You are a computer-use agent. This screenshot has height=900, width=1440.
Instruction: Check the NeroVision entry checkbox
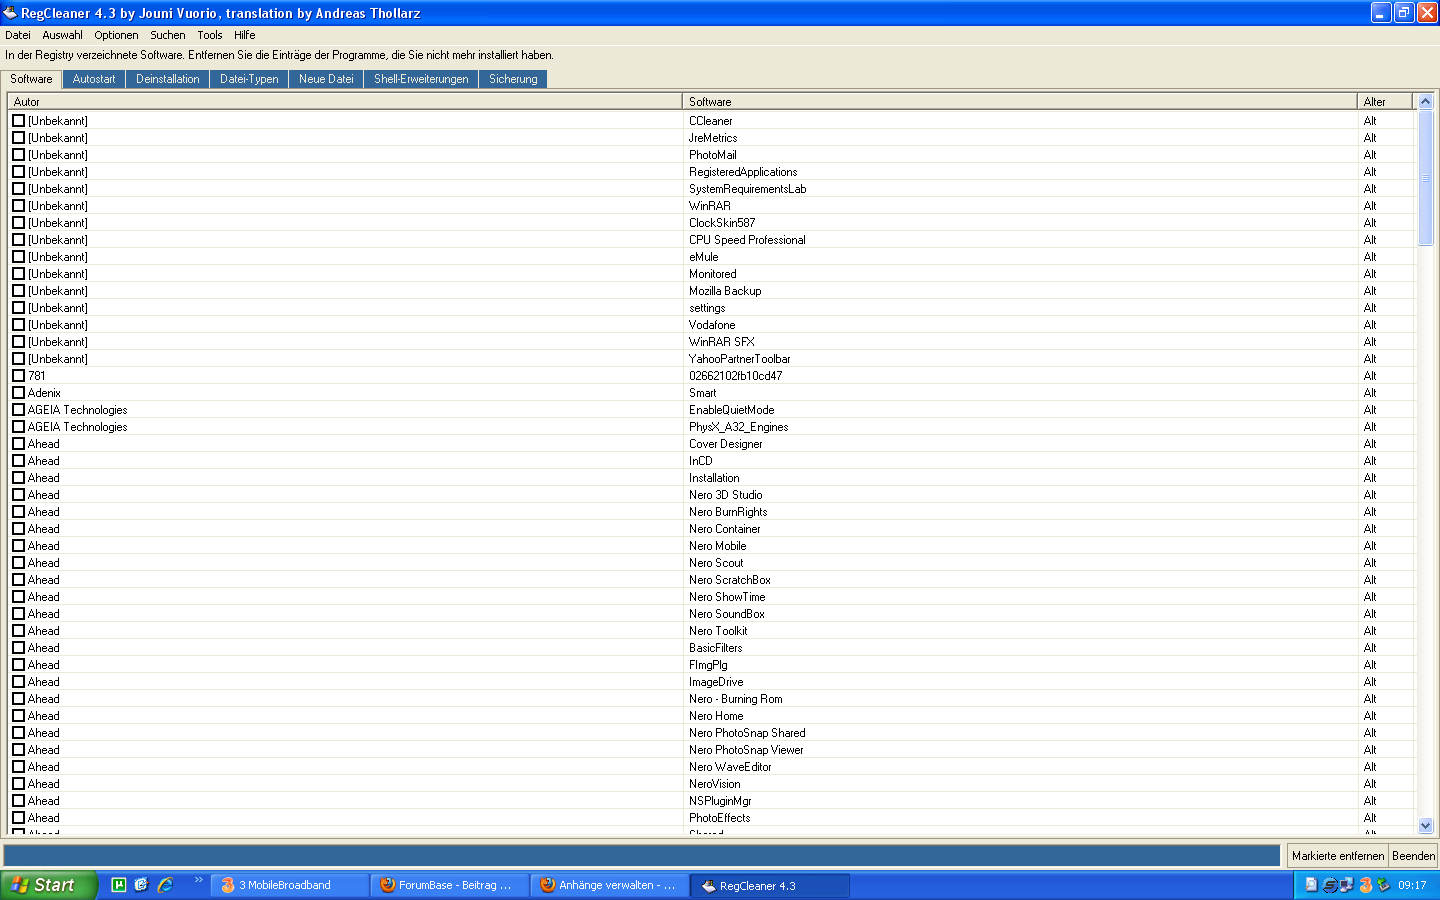[x=18, y=783]
